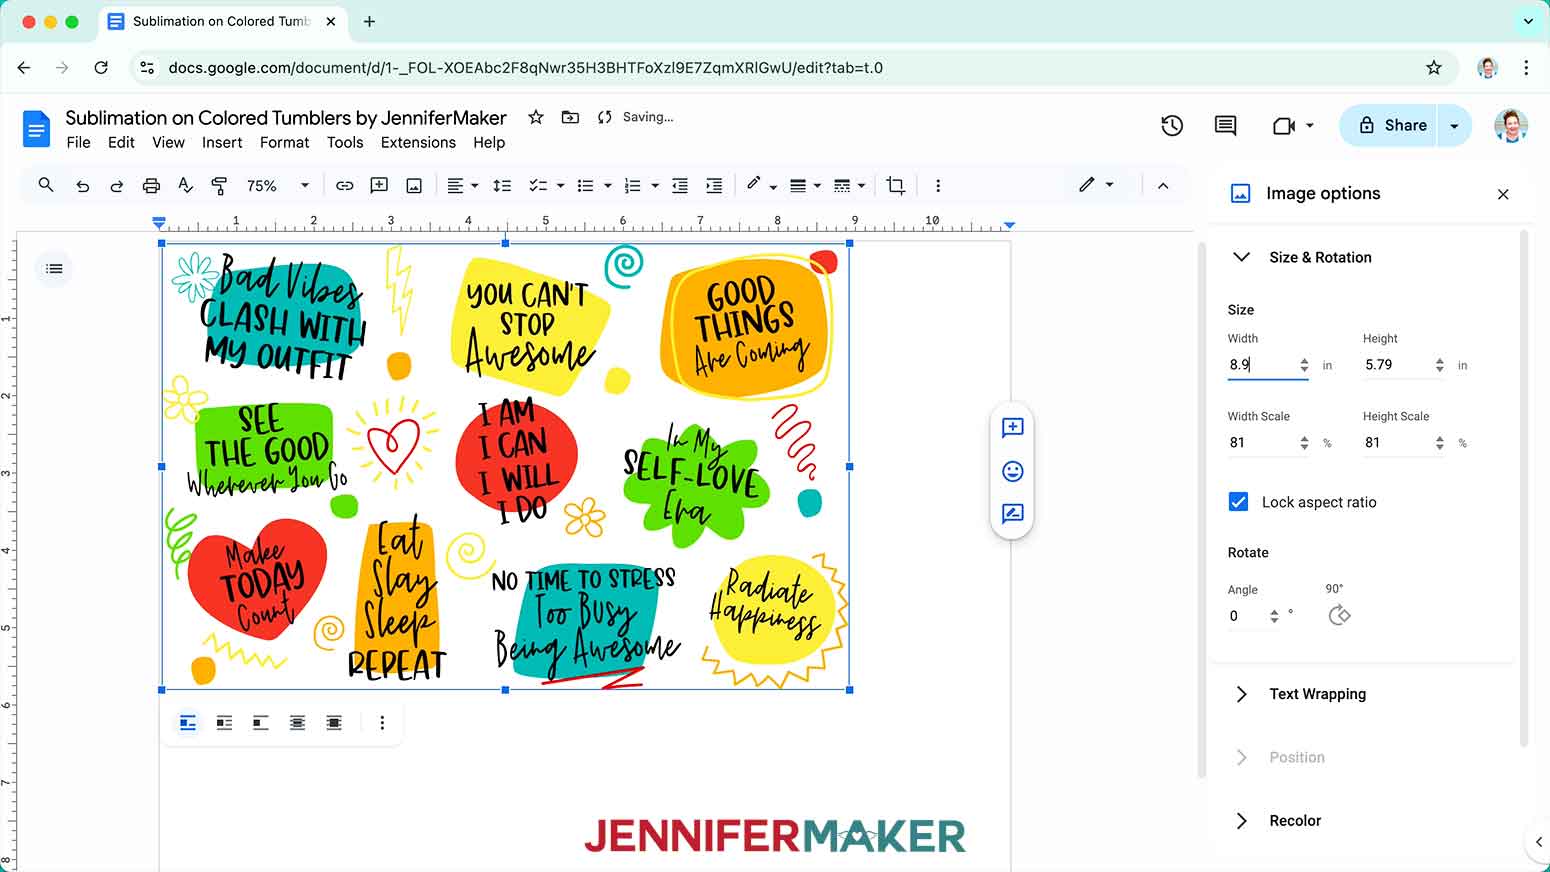The height and width of the screenshot is (872, 1550).
Task: Decrease indent
Action: click(680, 186)
